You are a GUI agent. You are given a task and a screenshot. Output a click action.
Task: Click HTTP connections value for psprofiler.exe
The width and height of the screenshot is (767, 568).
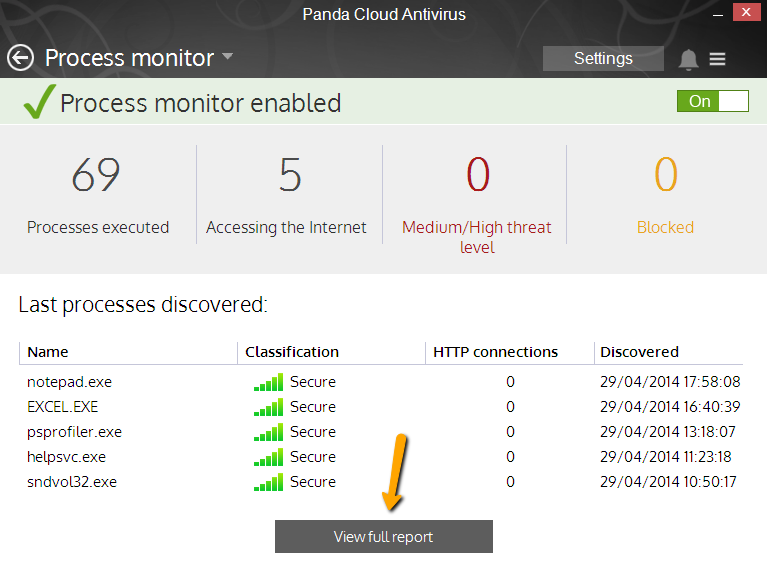tap(510, 432)
